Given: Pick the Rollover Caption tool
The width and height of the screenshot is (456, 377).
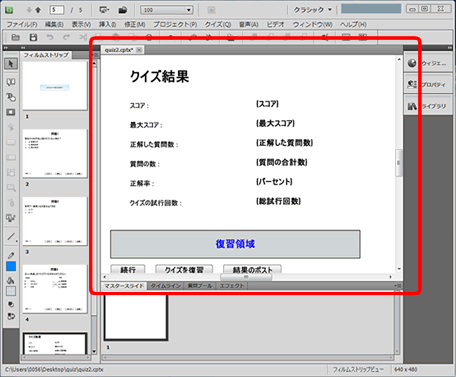Looking at the screenshot, I should pyautogui.click(x=11, y=97).
